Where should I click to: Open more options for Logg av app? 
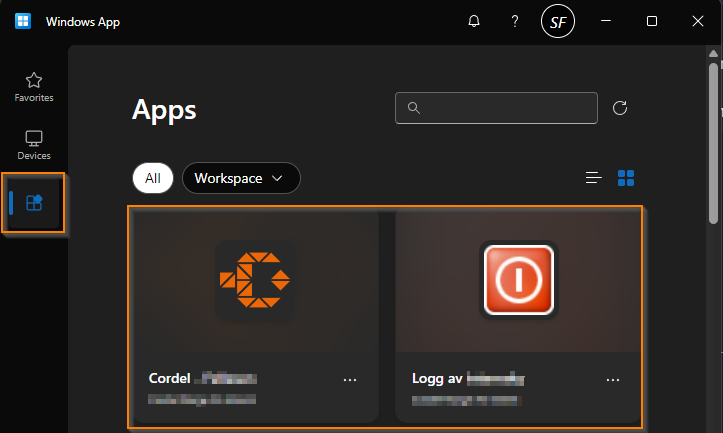pyautogui.click(x=613, y=380)
